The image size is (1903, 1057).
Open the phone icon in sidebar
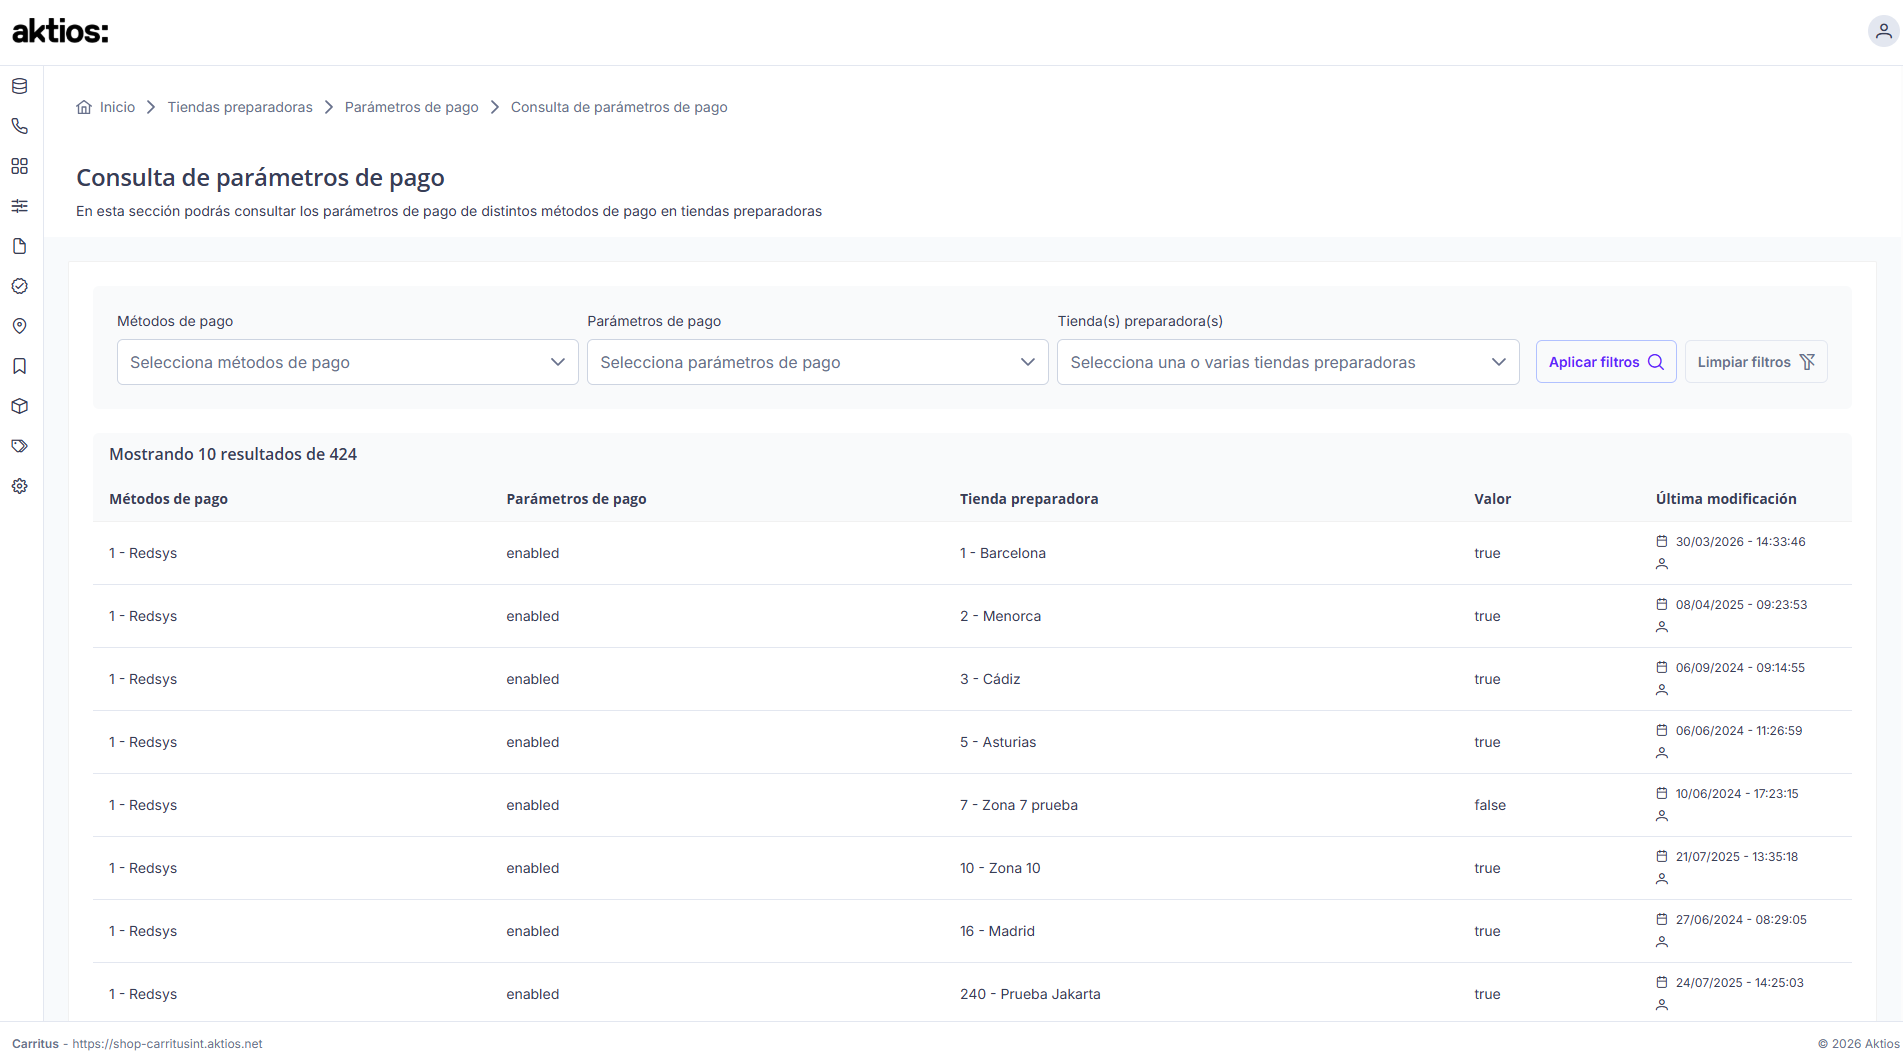pyautogui.click(x=19, y=126)
